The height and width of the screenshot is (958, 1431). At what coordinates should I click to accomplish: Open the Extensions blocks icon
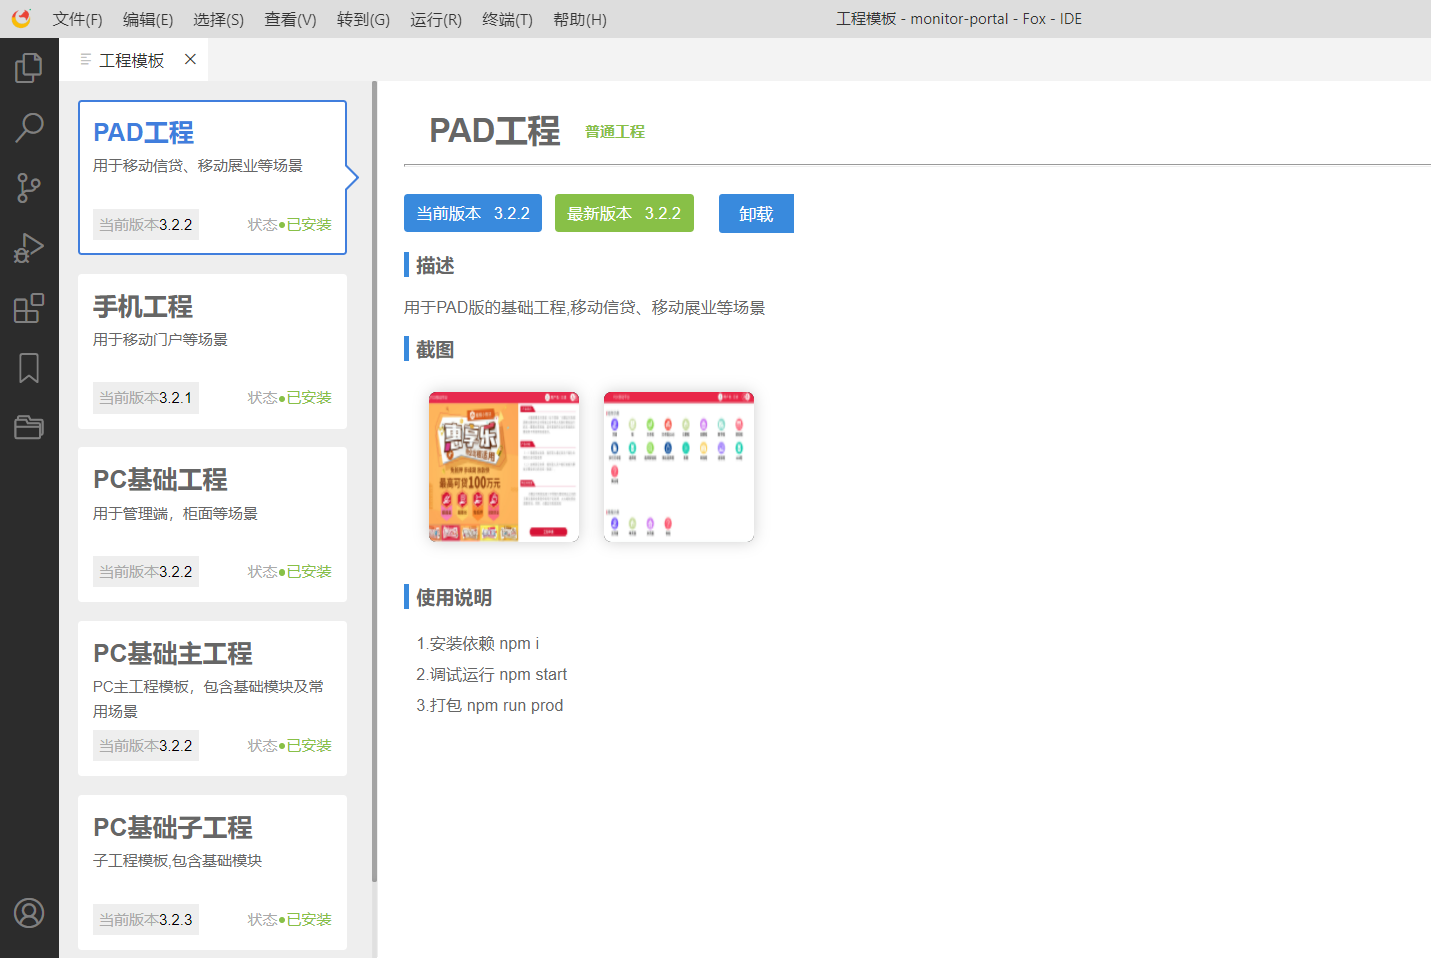coord(29,308)
